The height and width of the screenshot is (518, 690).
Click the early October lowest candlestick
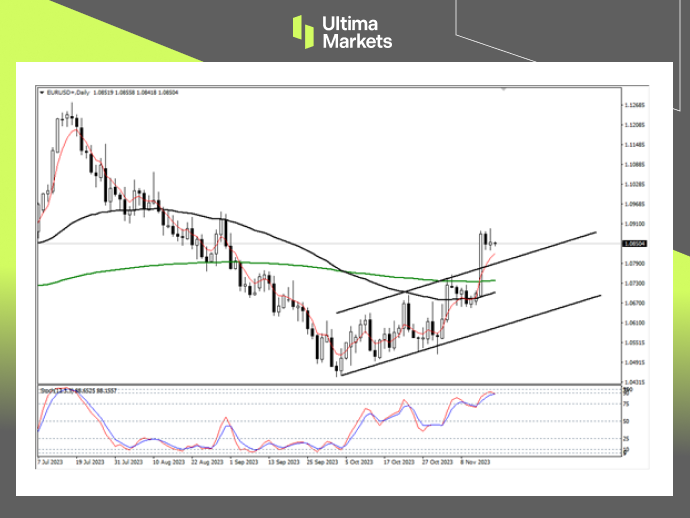[339, 364]
